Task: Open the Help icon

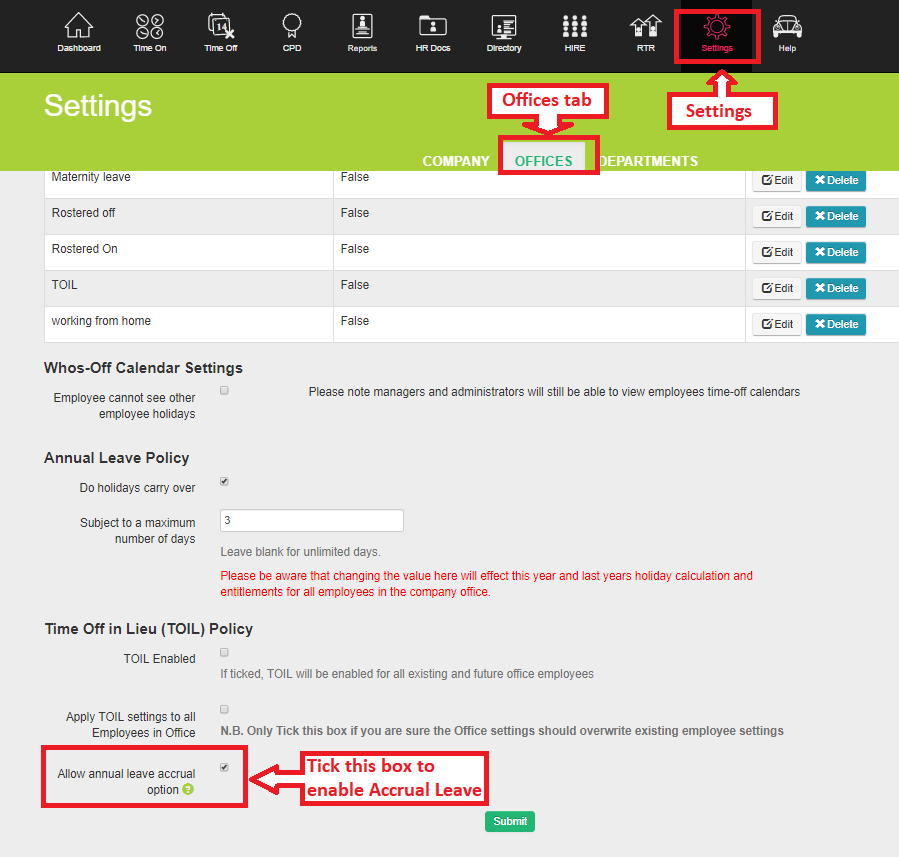Action: point(787,32)
